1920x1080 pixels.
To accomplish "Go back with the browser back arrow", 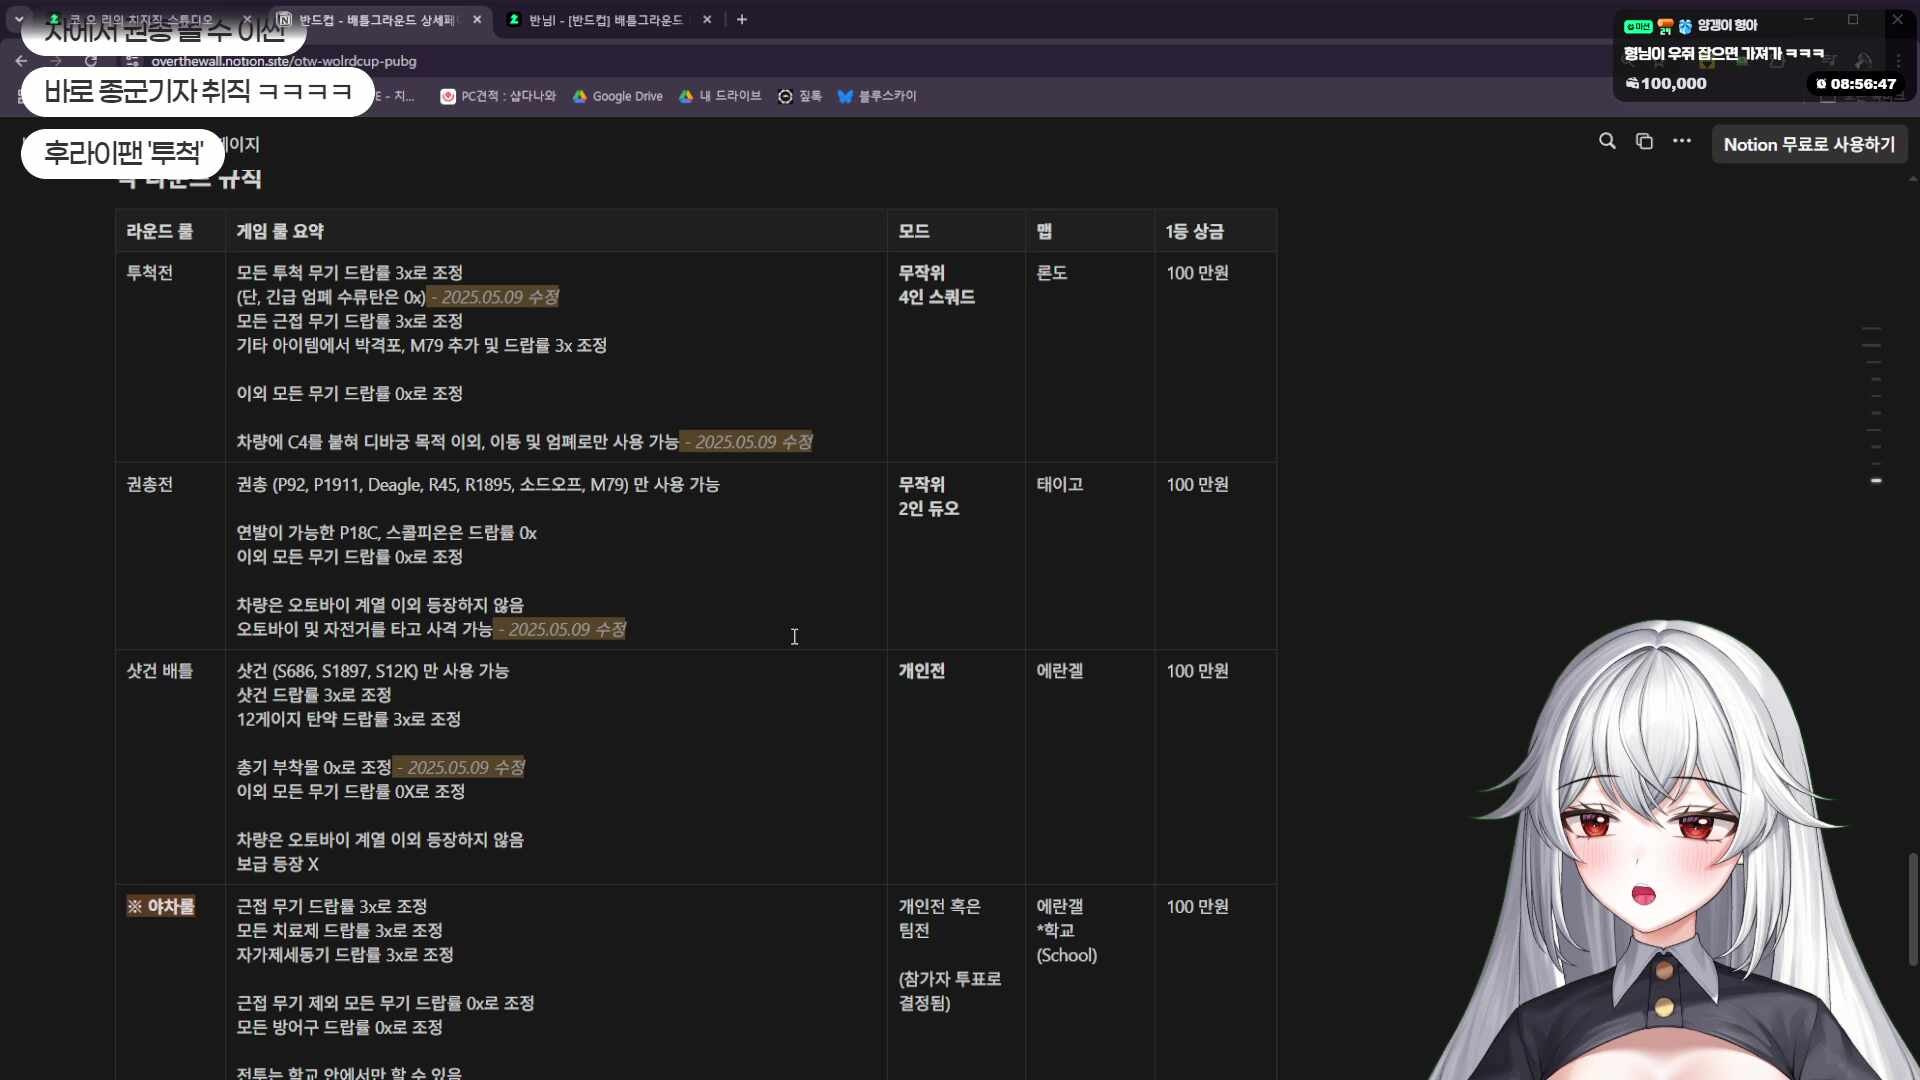I will coord(21,61).
